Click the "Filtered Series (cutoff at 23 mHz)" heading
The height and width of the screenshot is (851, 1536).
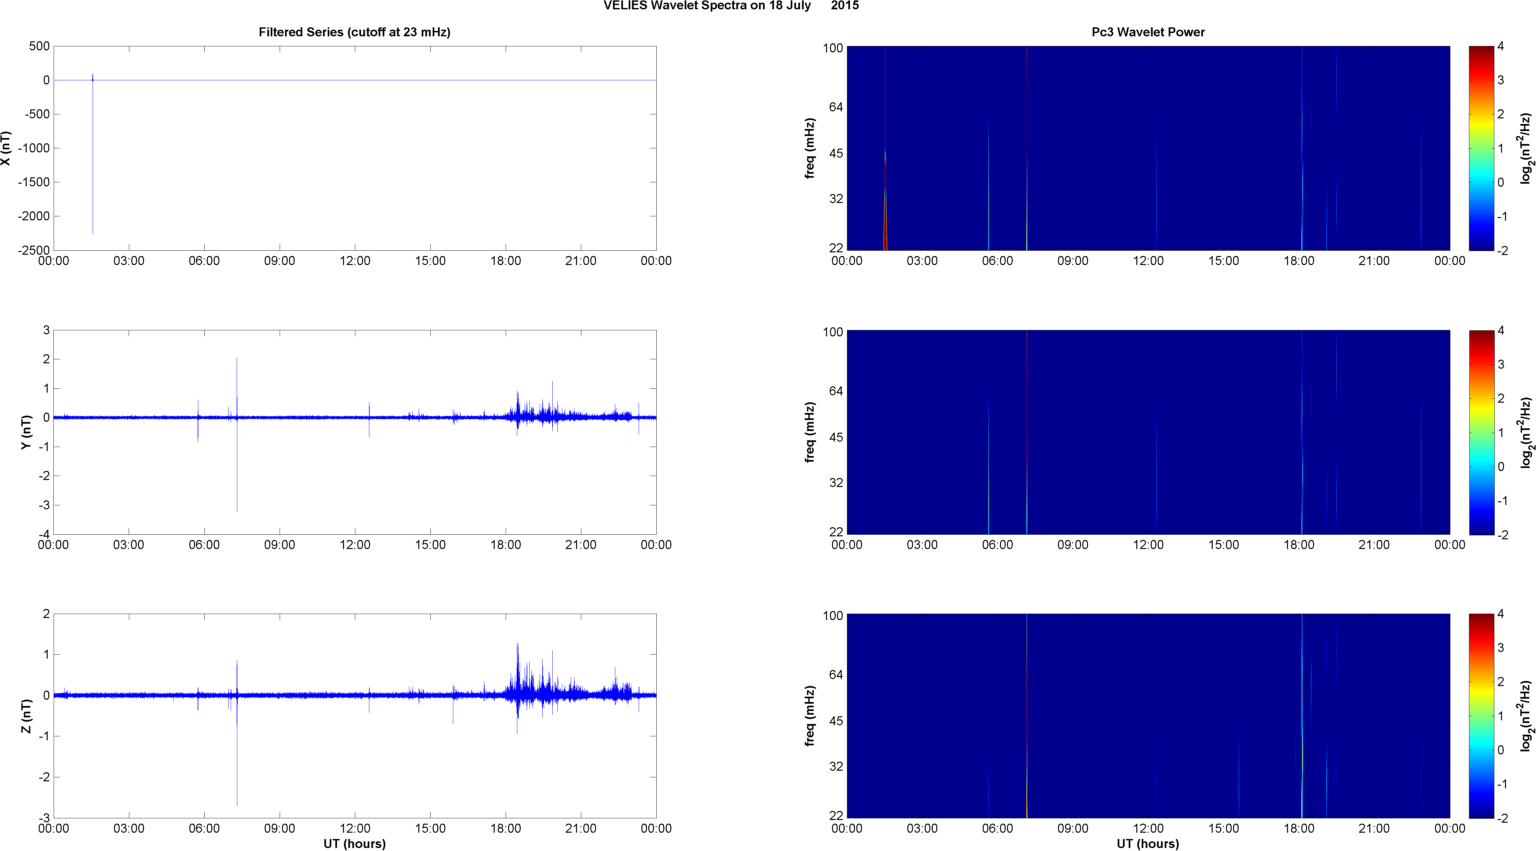(354, 32)
